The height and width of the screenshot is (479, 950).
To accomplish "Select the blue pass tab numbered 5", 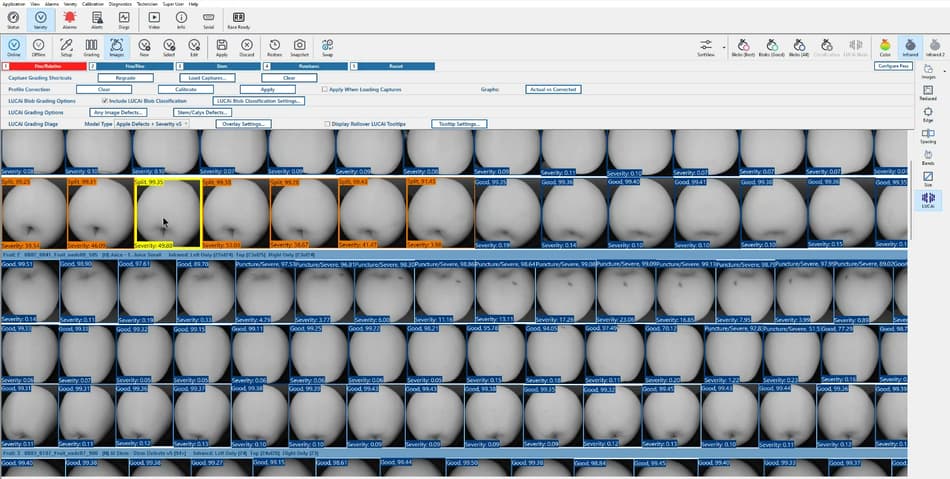I will point(393,66).
